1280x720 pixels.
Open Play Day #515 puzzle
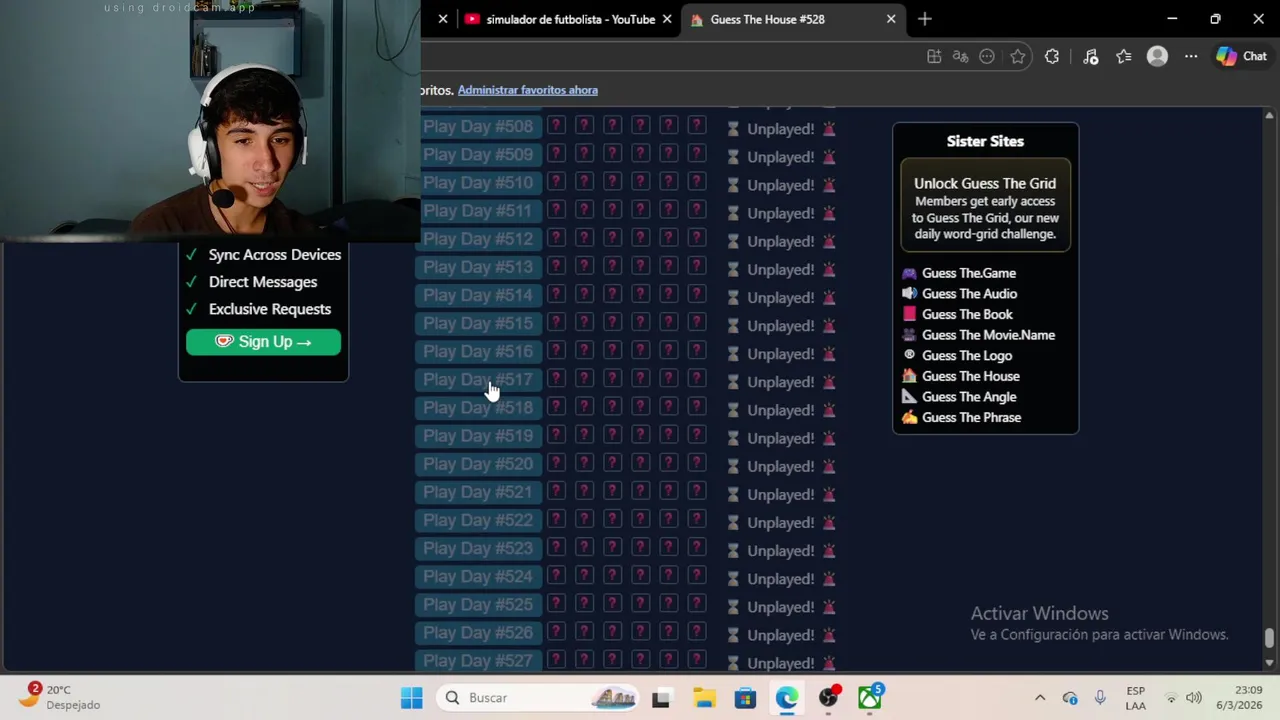(479, 323)
